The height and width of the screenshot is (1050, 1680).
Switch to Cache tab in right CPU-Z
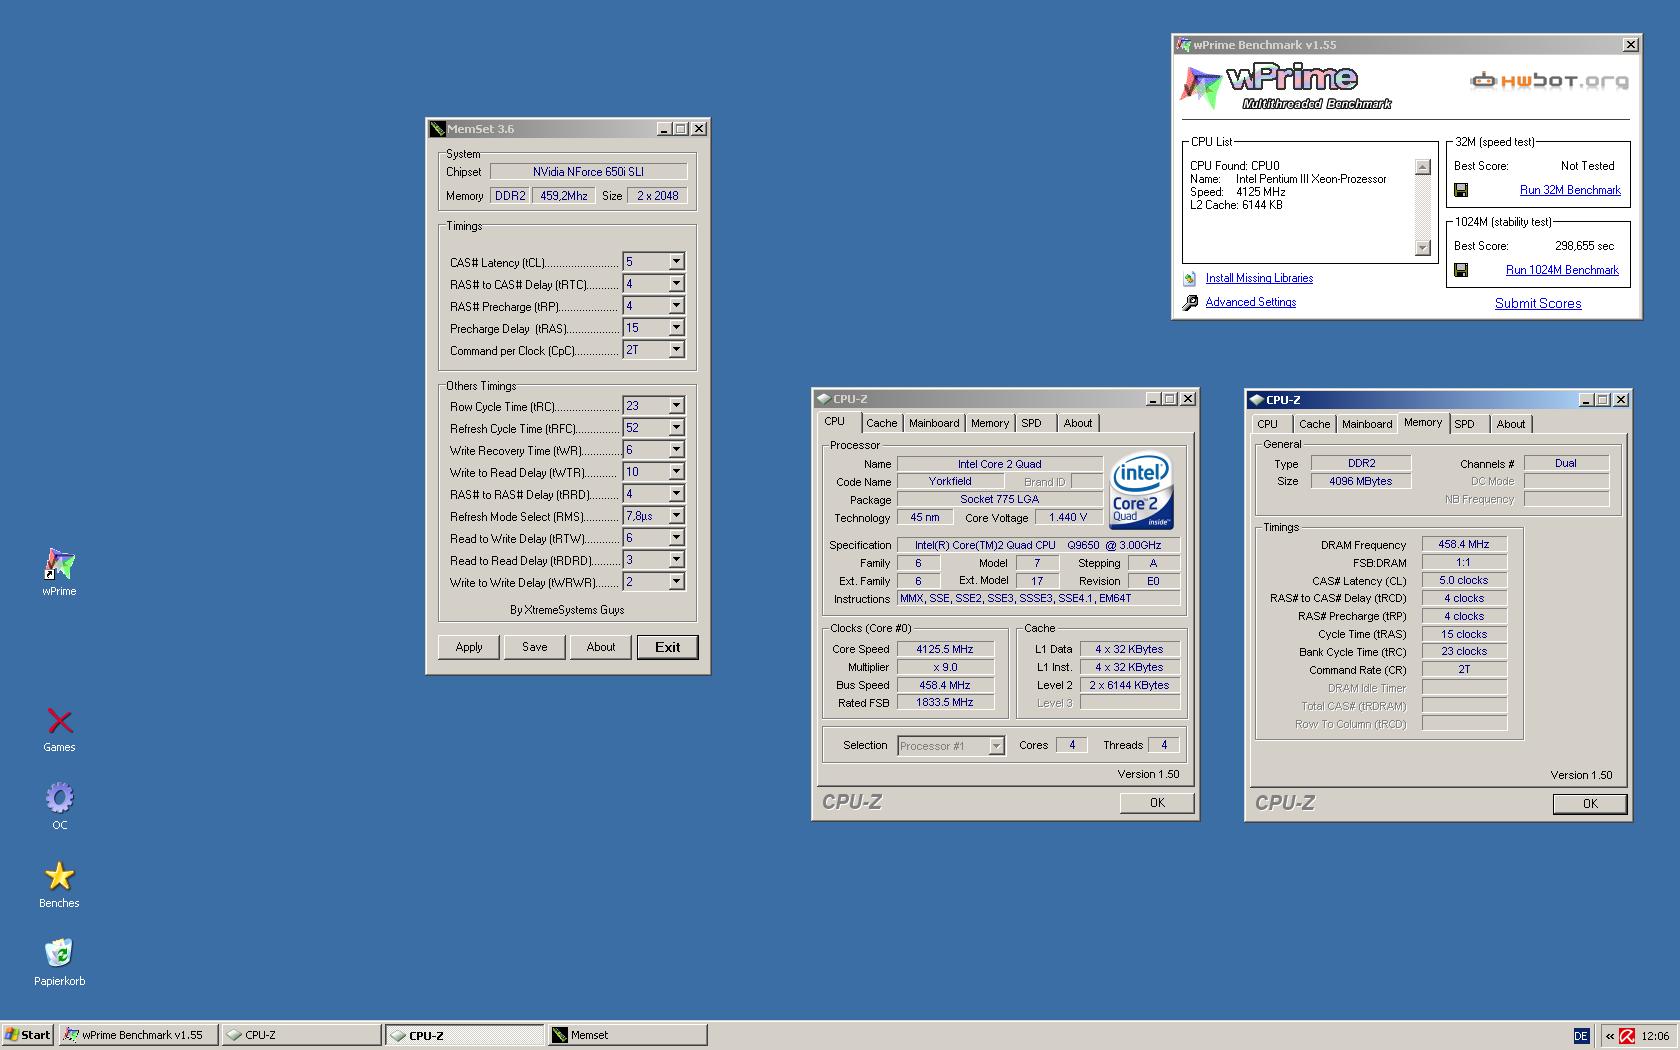coord(1314,424)
